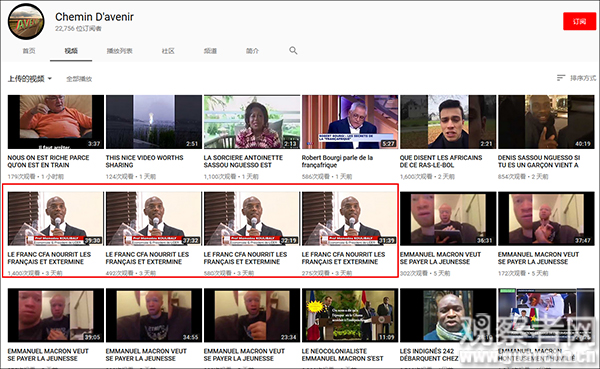
Task: Click title LE NEOCOLONIALISTE EMMANUEL MACRON S'EST
Action: coord(342,355)
